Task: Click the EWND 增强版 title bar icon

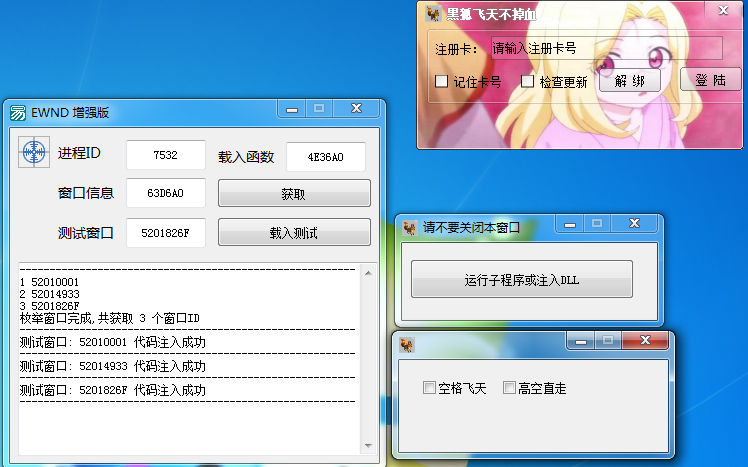Action: click(x=17, y=112)
